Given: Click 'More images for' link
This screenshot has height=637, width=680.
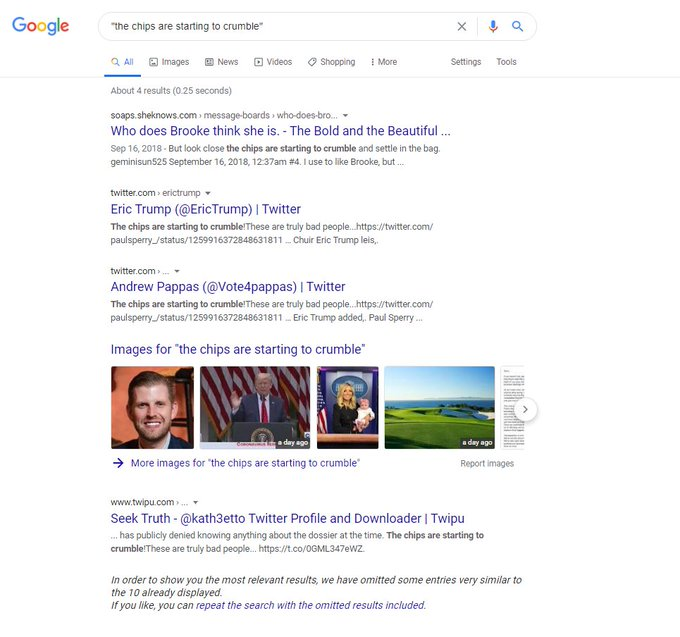Looking at the screenshot, I should 245,463.
